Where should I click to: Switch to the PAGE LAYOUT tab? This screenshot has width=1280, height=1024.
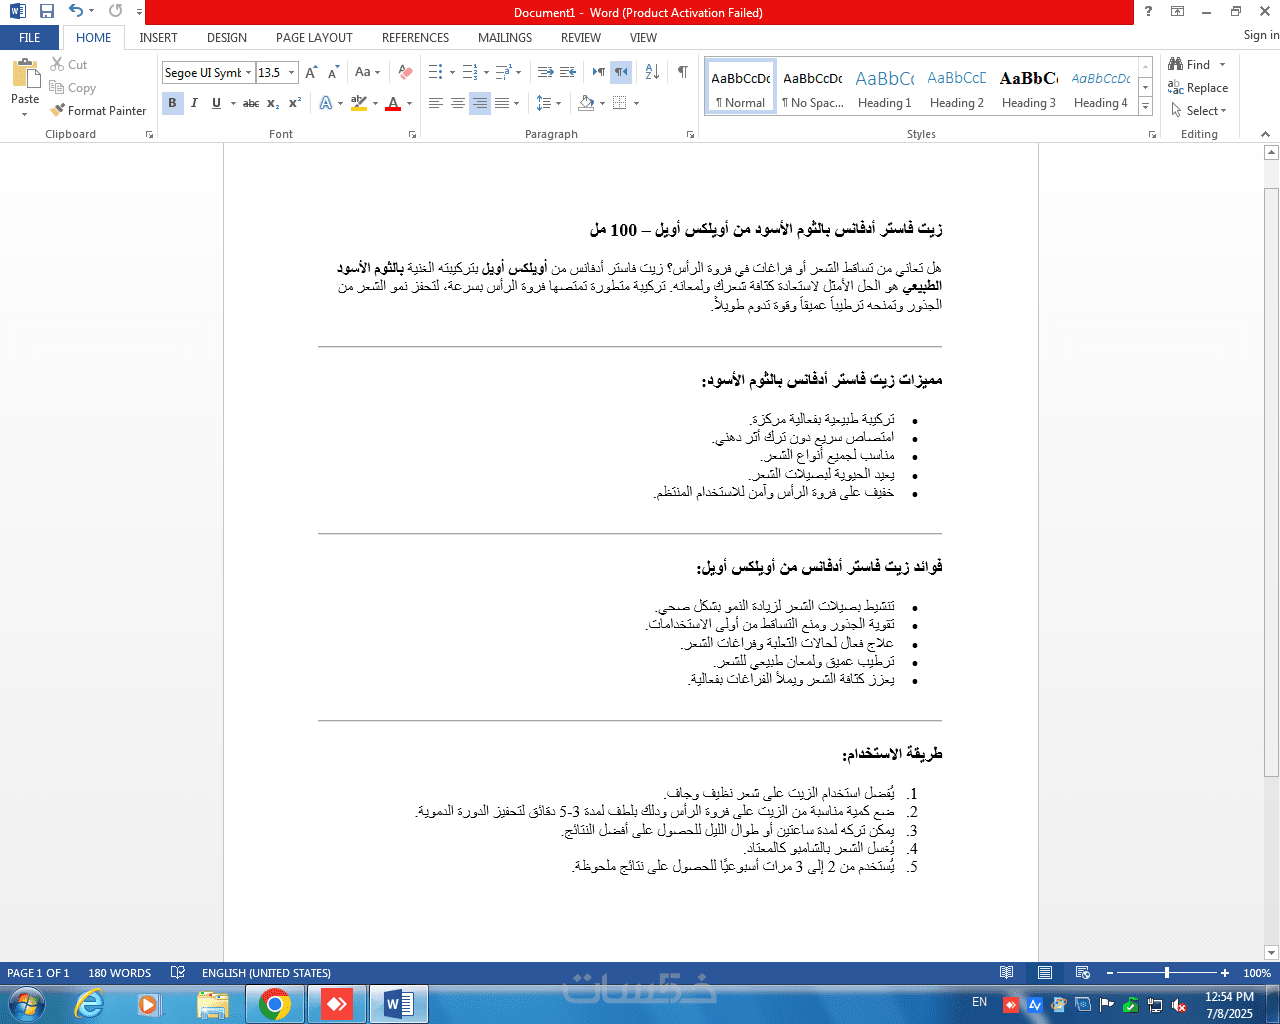point(314,38)
